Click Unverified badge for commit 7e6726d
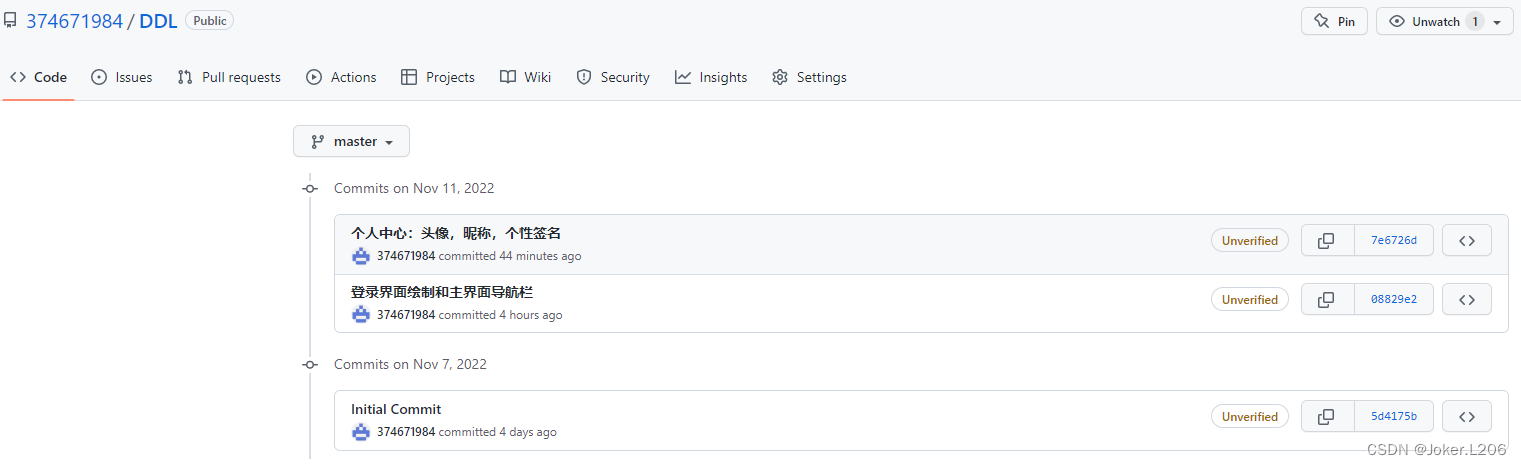This screenshot has height=465, width=1521. click(1249, 240)
